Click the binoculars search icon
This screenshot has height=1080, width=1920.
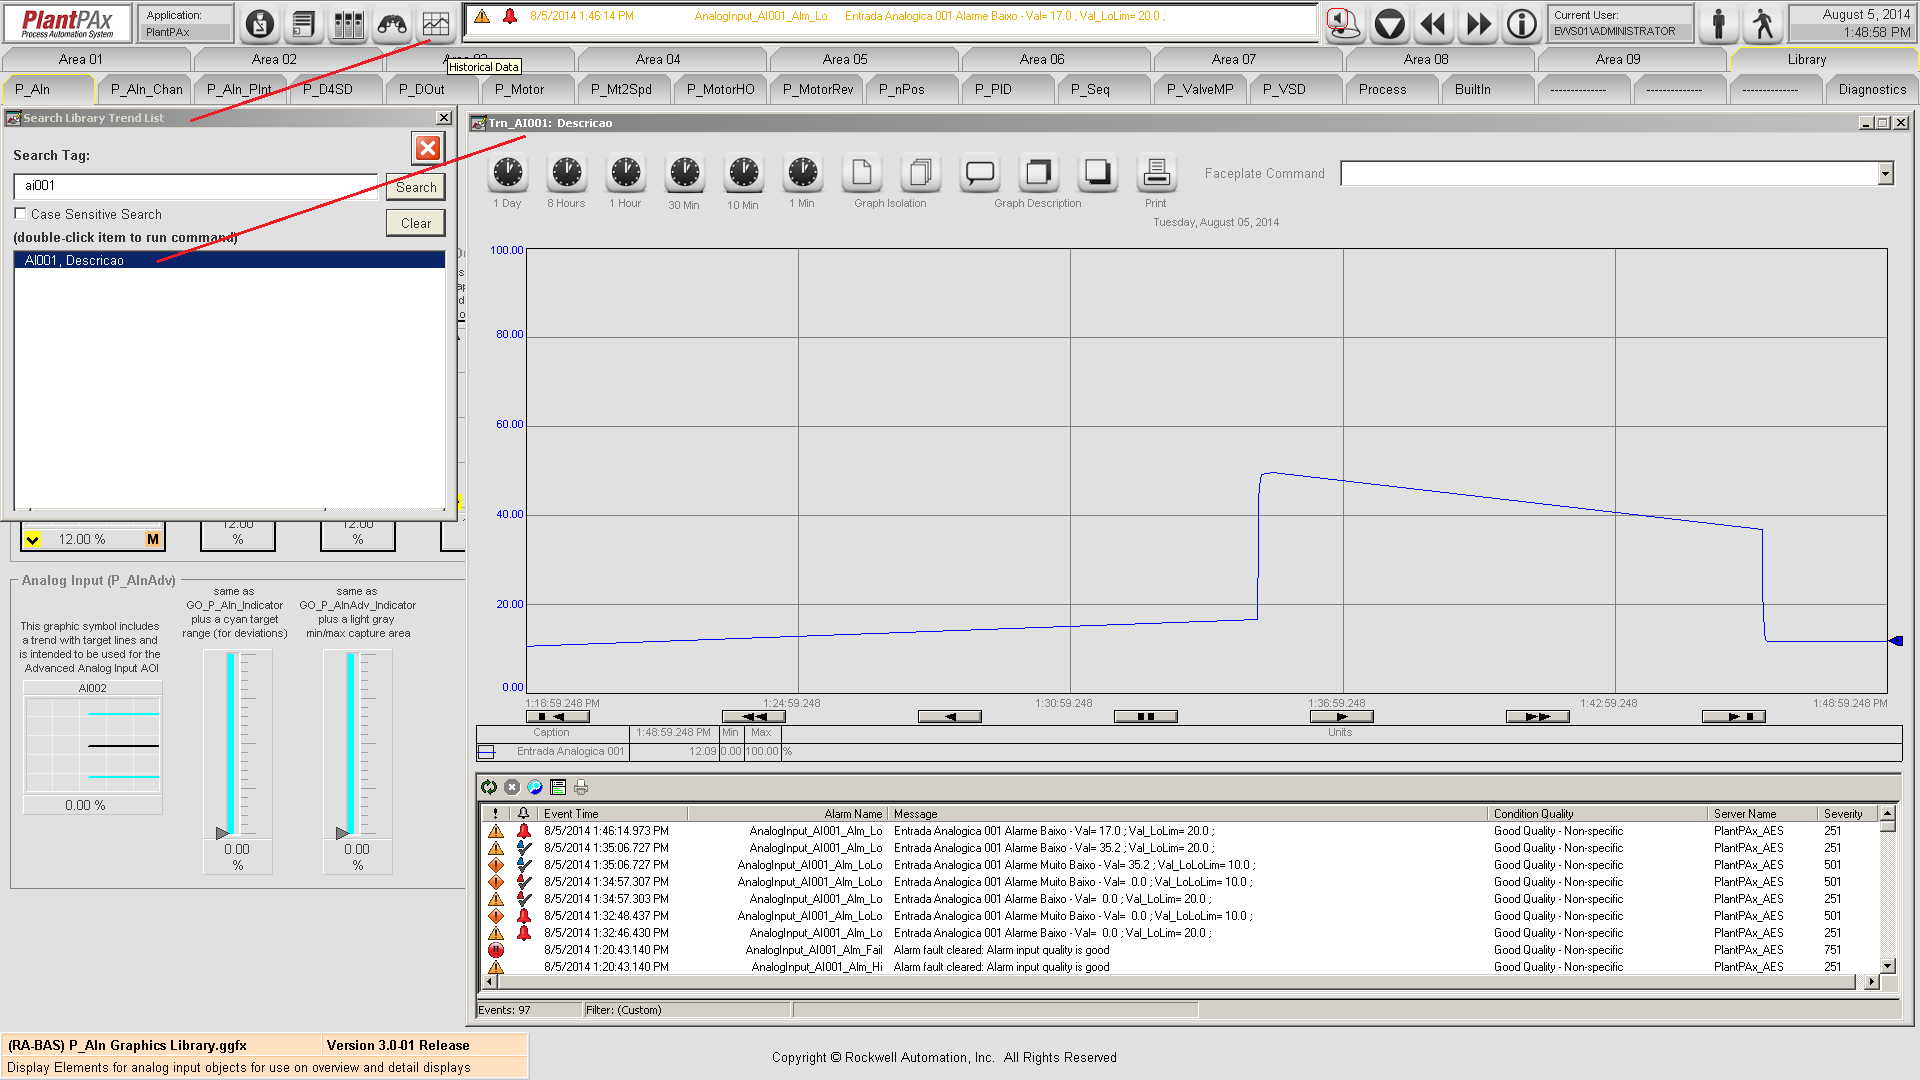(x=392, y=24)
